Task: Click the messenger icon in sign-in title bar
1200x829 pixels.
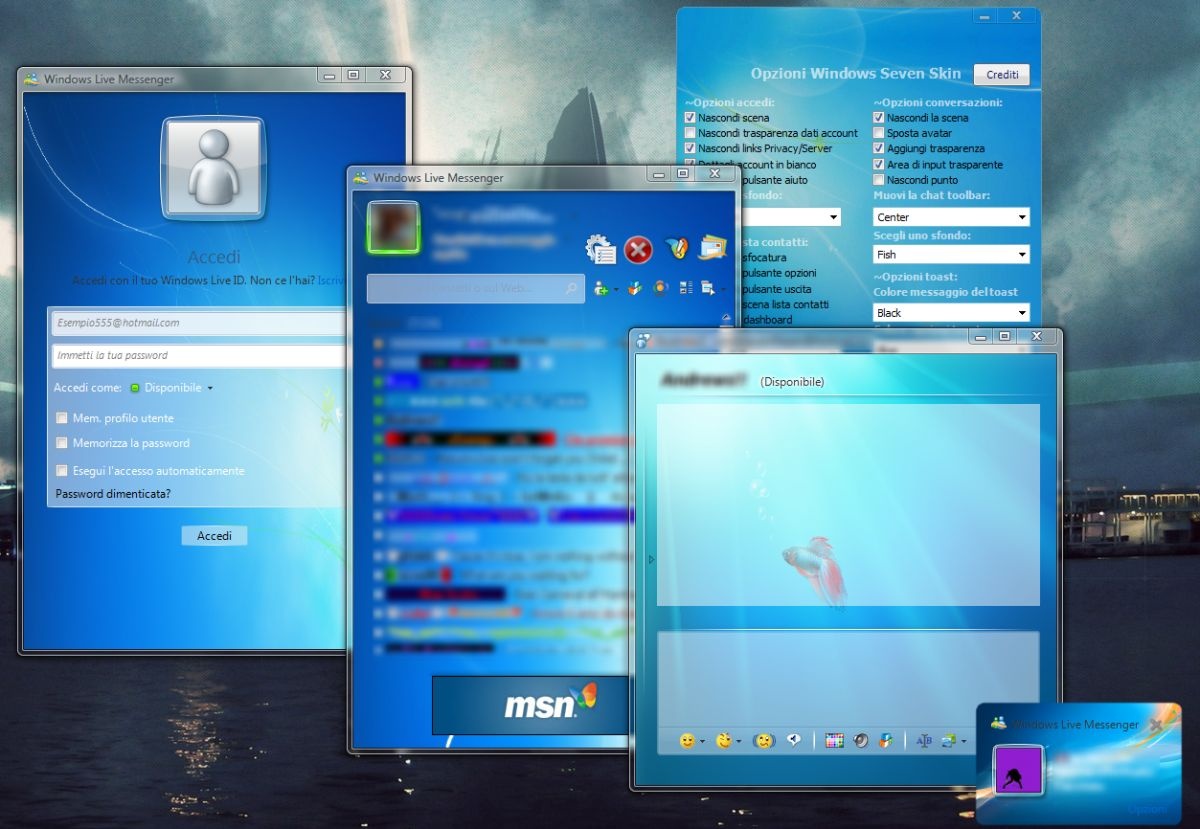Action: (31, 79)
